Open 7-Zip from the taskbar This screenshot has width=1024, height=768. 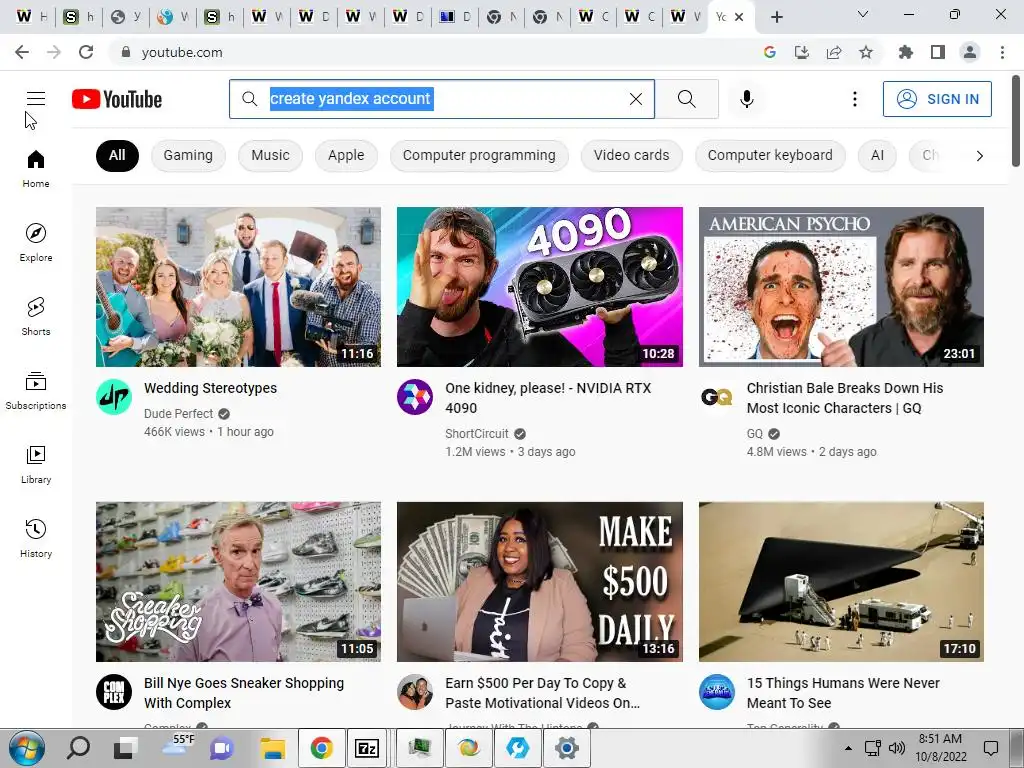[x=367, y=748]
